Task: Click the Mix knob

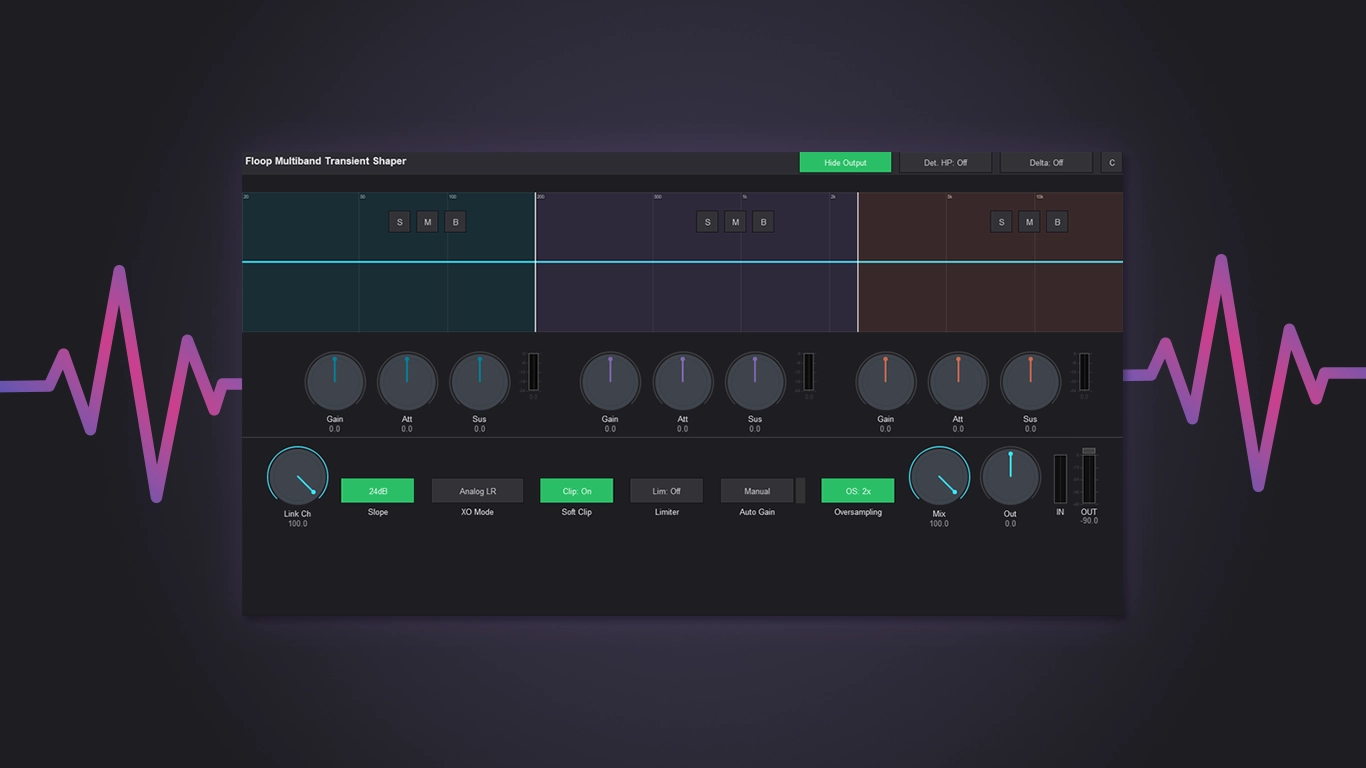Action: (x=939, y=476)
